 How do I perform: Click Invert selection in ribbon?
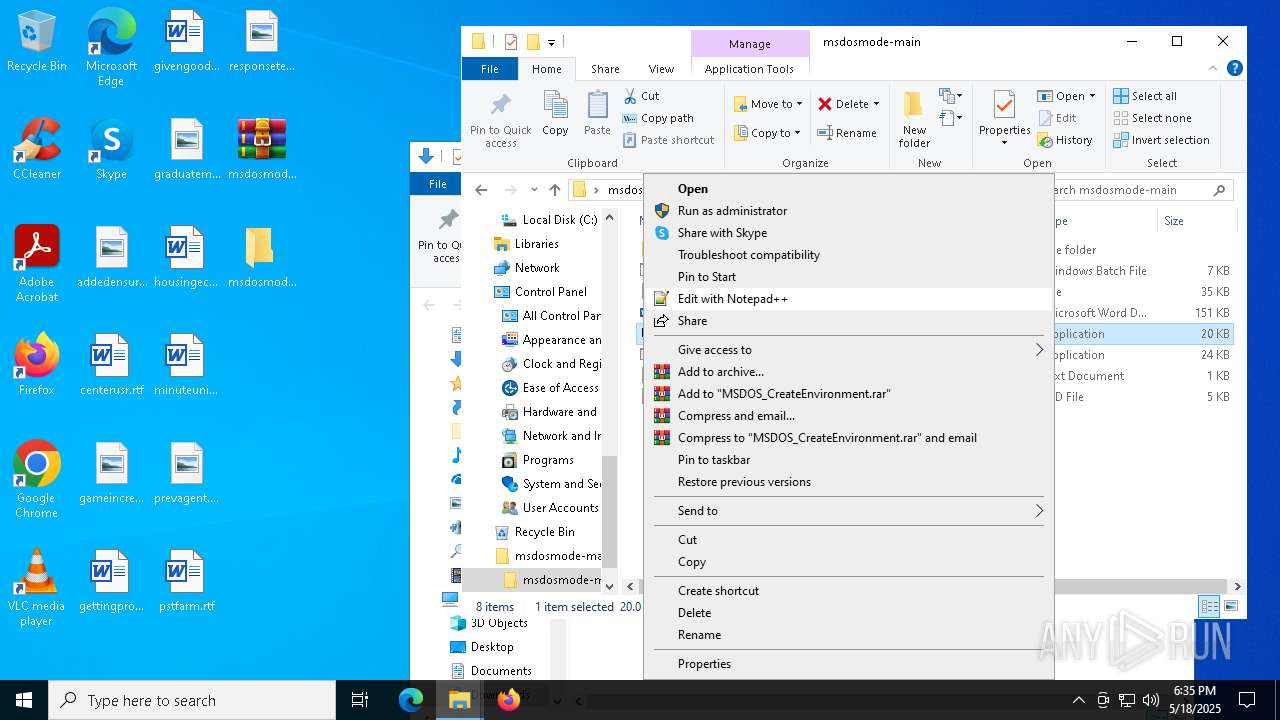point(1162,140)
